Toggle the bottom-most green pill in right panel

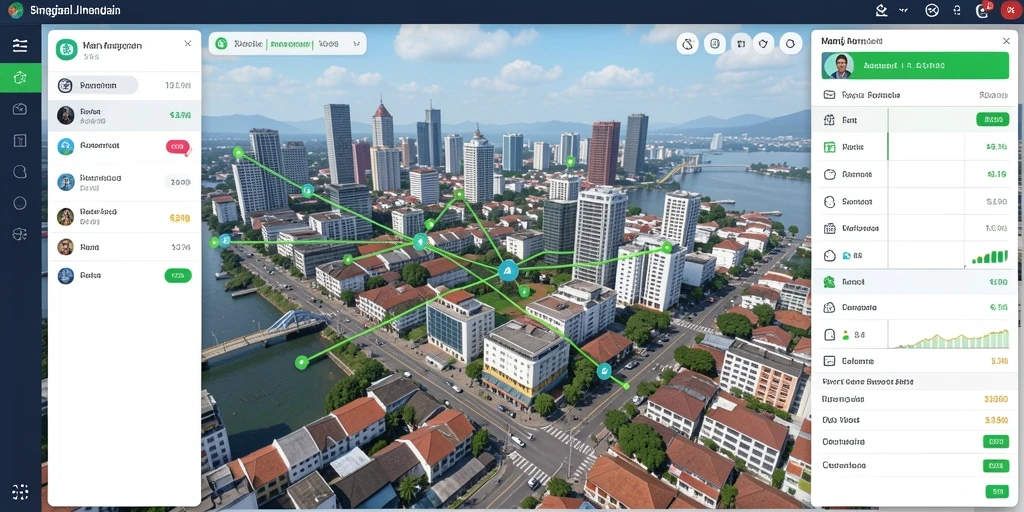click(x=997, y=491)
